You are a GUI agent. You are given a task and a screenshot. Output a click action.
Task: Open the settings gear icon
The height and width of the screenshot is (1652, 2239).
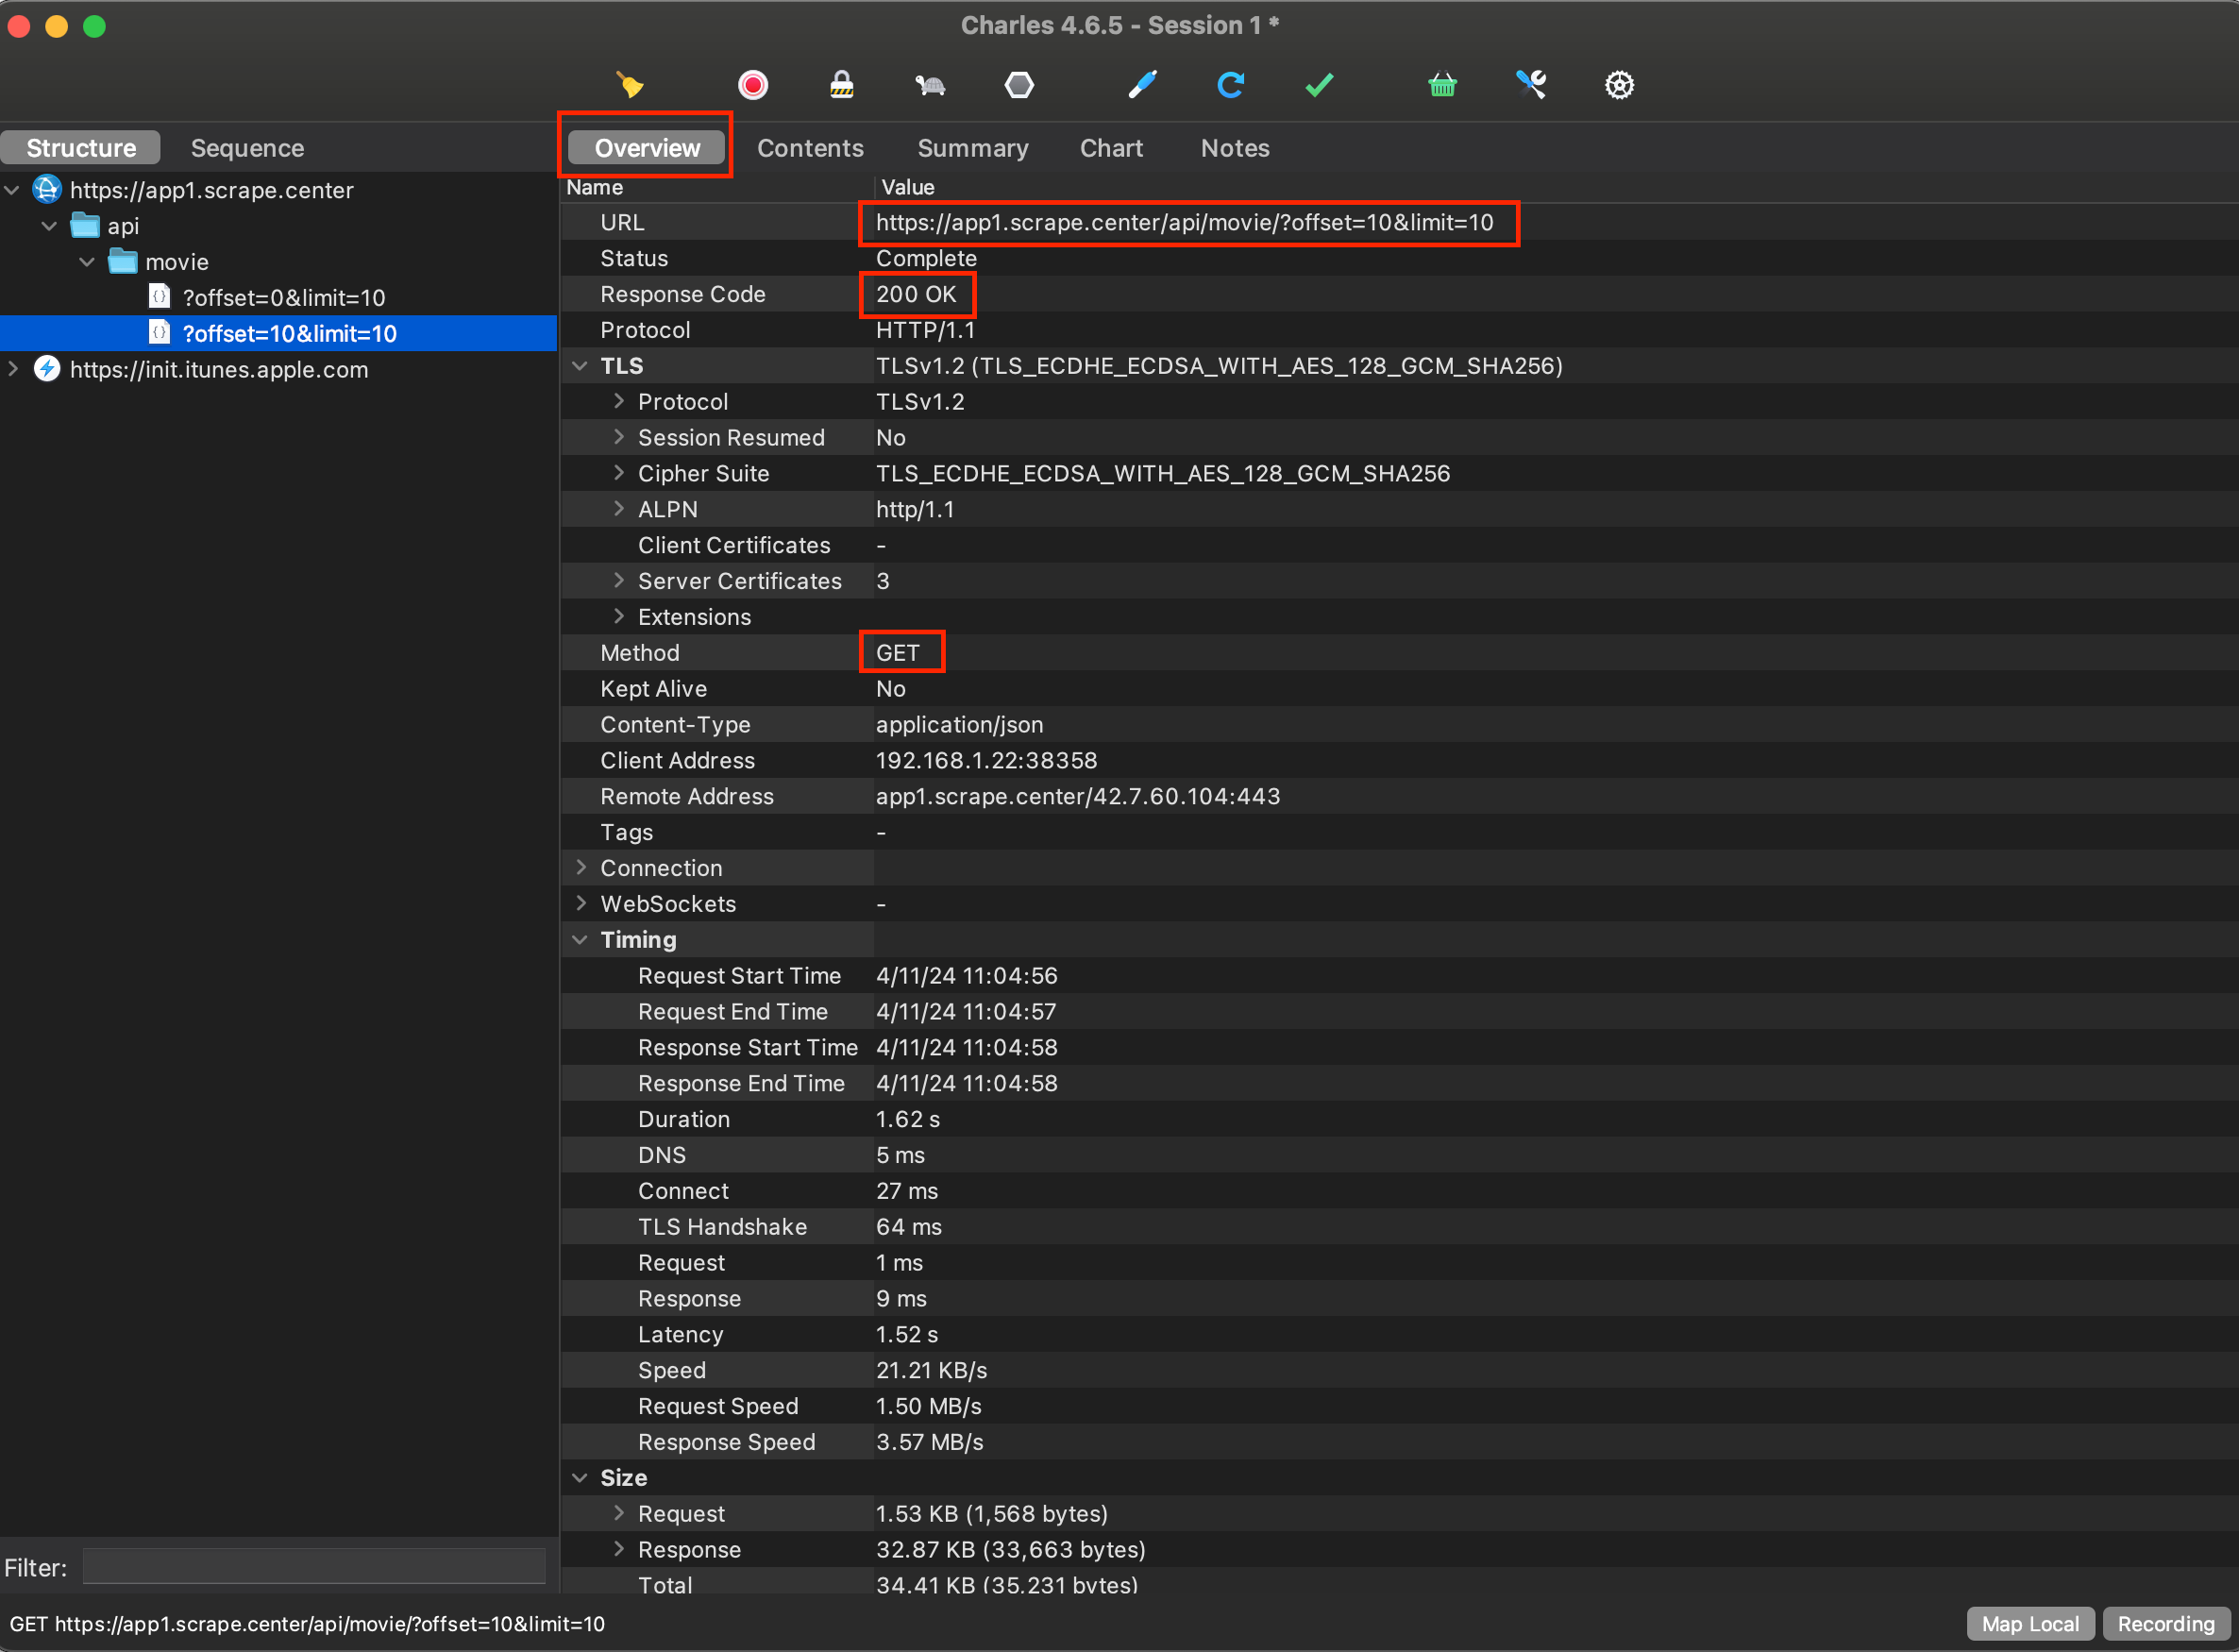tap(1619, 85)
